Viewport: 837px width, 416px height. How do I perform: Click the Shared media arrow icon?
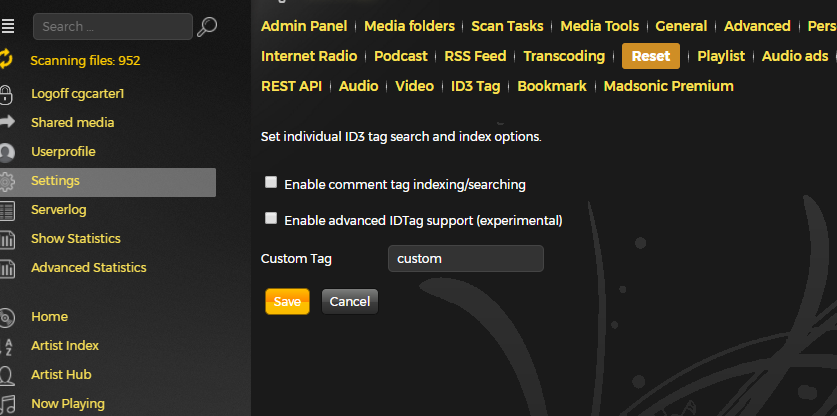7,122
